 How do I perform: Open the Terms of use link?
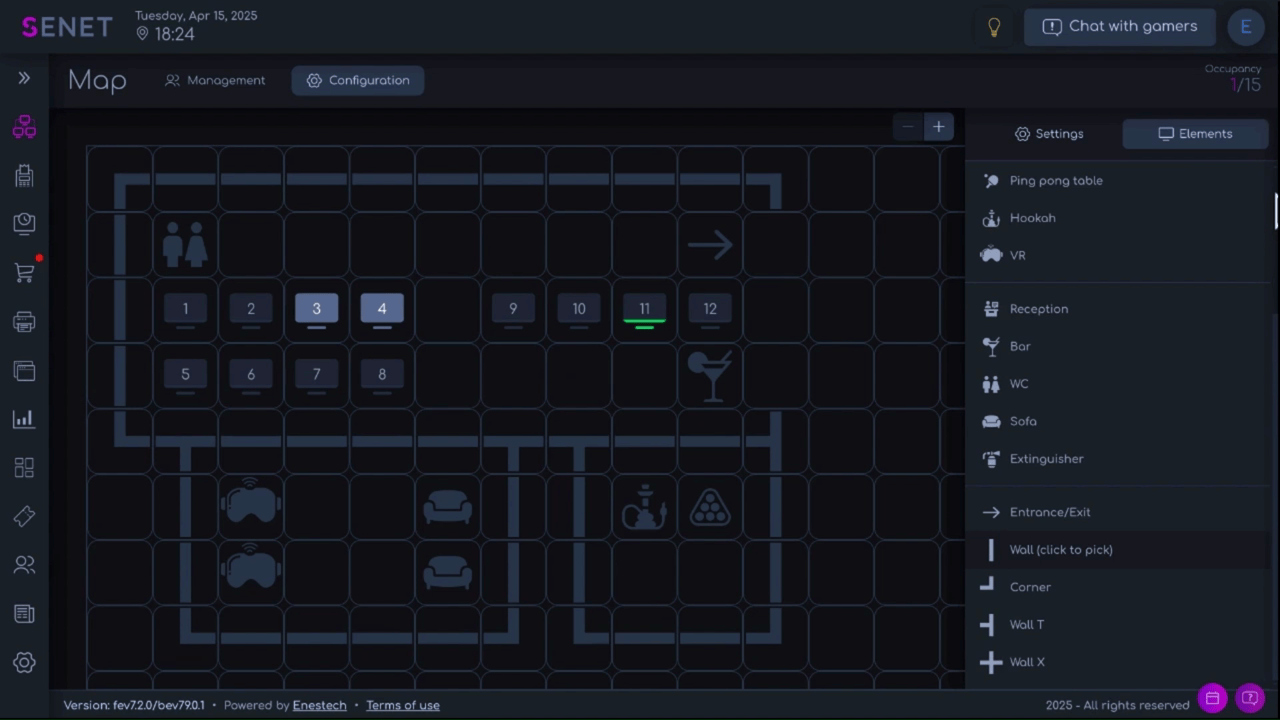click(402, 705)
